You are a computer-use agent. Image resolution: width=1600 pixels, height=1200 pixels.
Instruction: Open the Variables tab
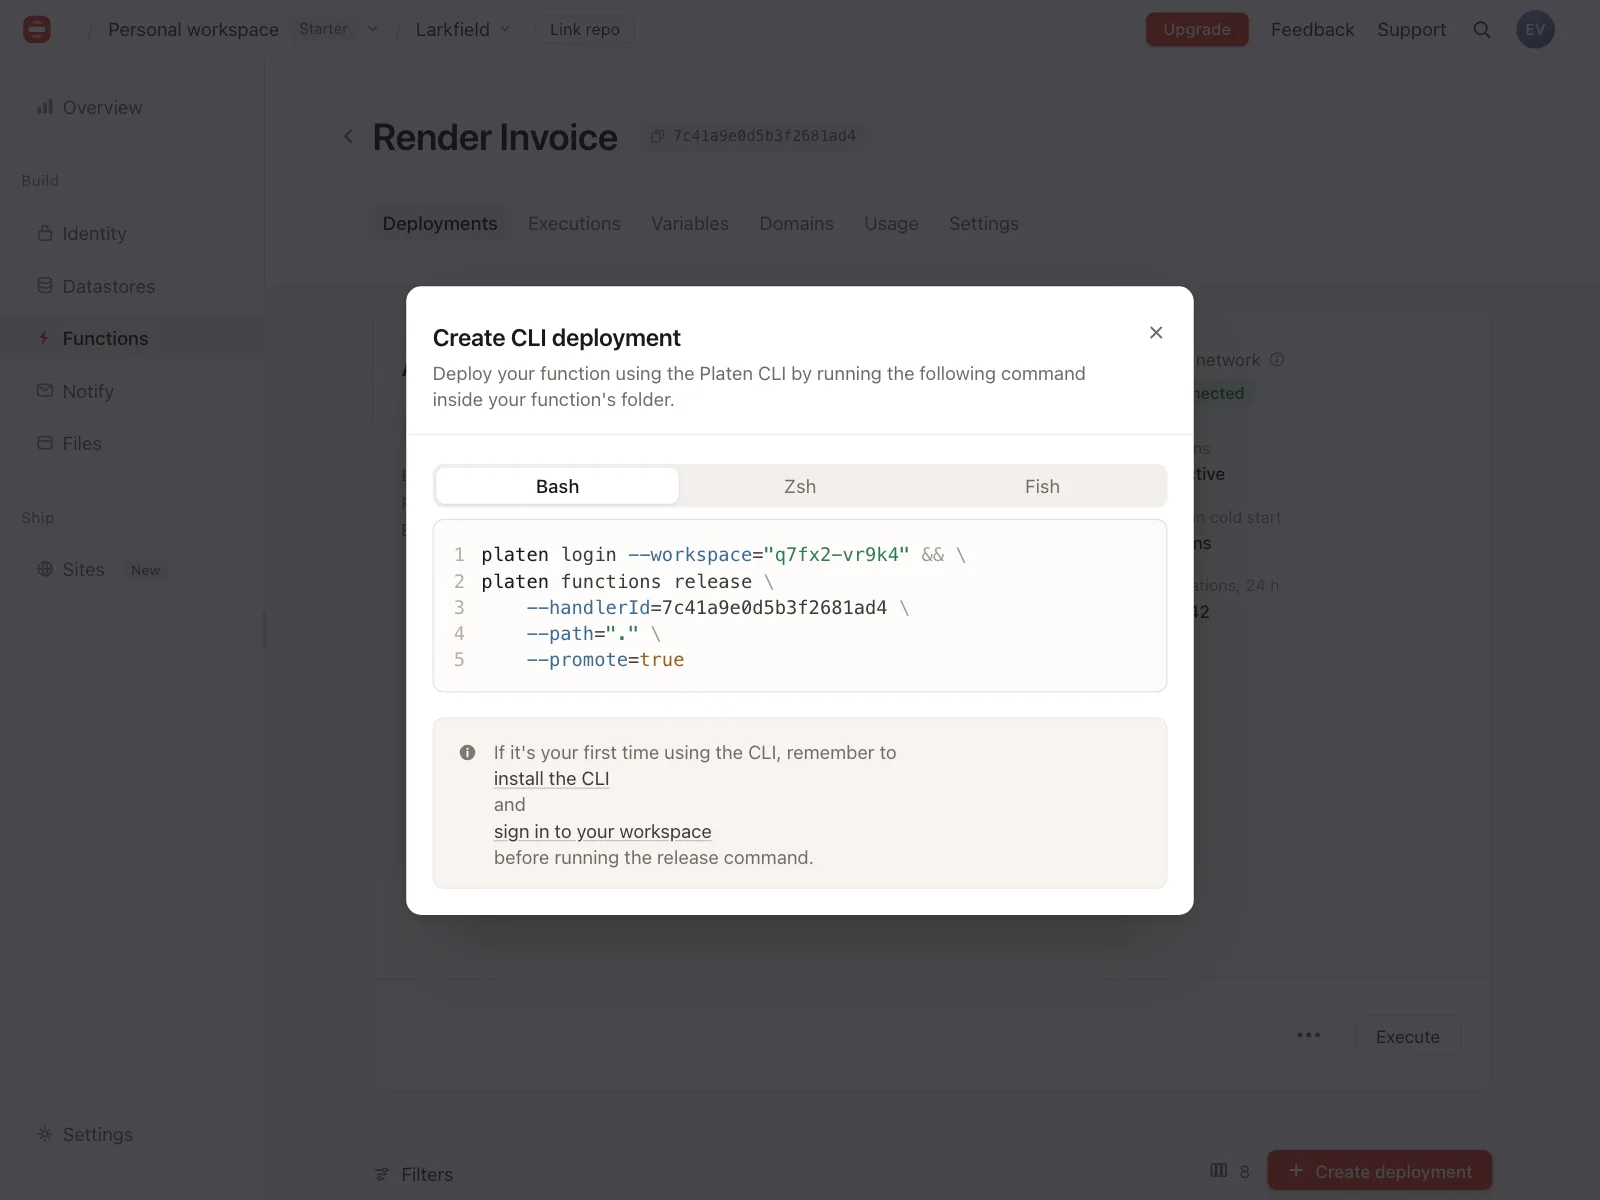click(x=690, y=223)
